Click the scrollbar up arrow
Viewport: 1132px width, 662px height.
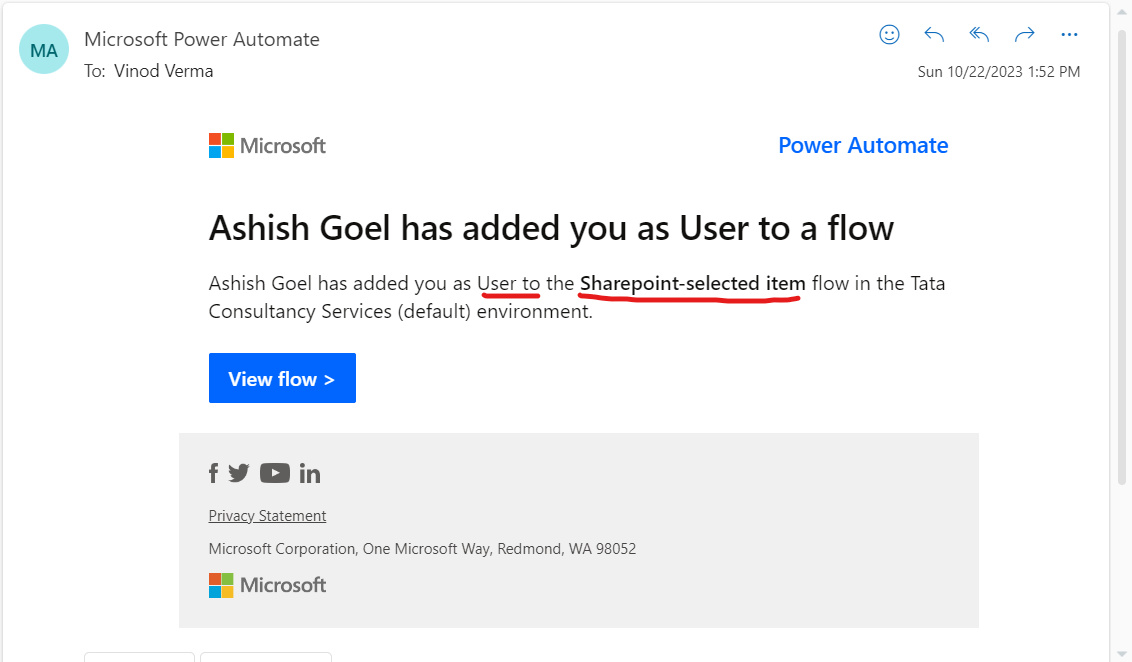[x=1121, y=12]
